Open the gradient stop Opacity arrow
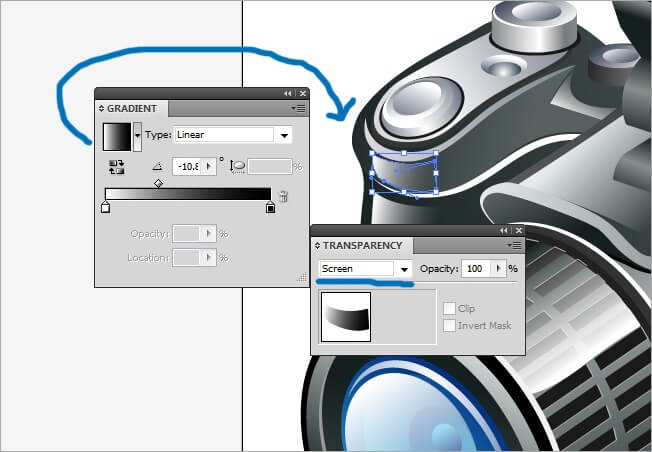The width and height of the screenshot is (652, 452). (x=209, y=234)
